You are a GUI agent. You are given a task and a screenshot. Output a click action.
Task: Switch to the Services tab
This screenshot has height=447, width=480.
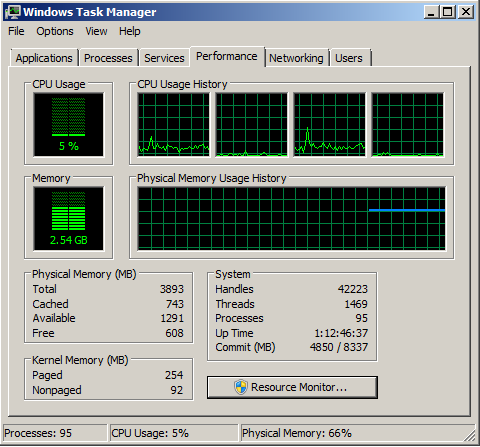pos(164,58)
